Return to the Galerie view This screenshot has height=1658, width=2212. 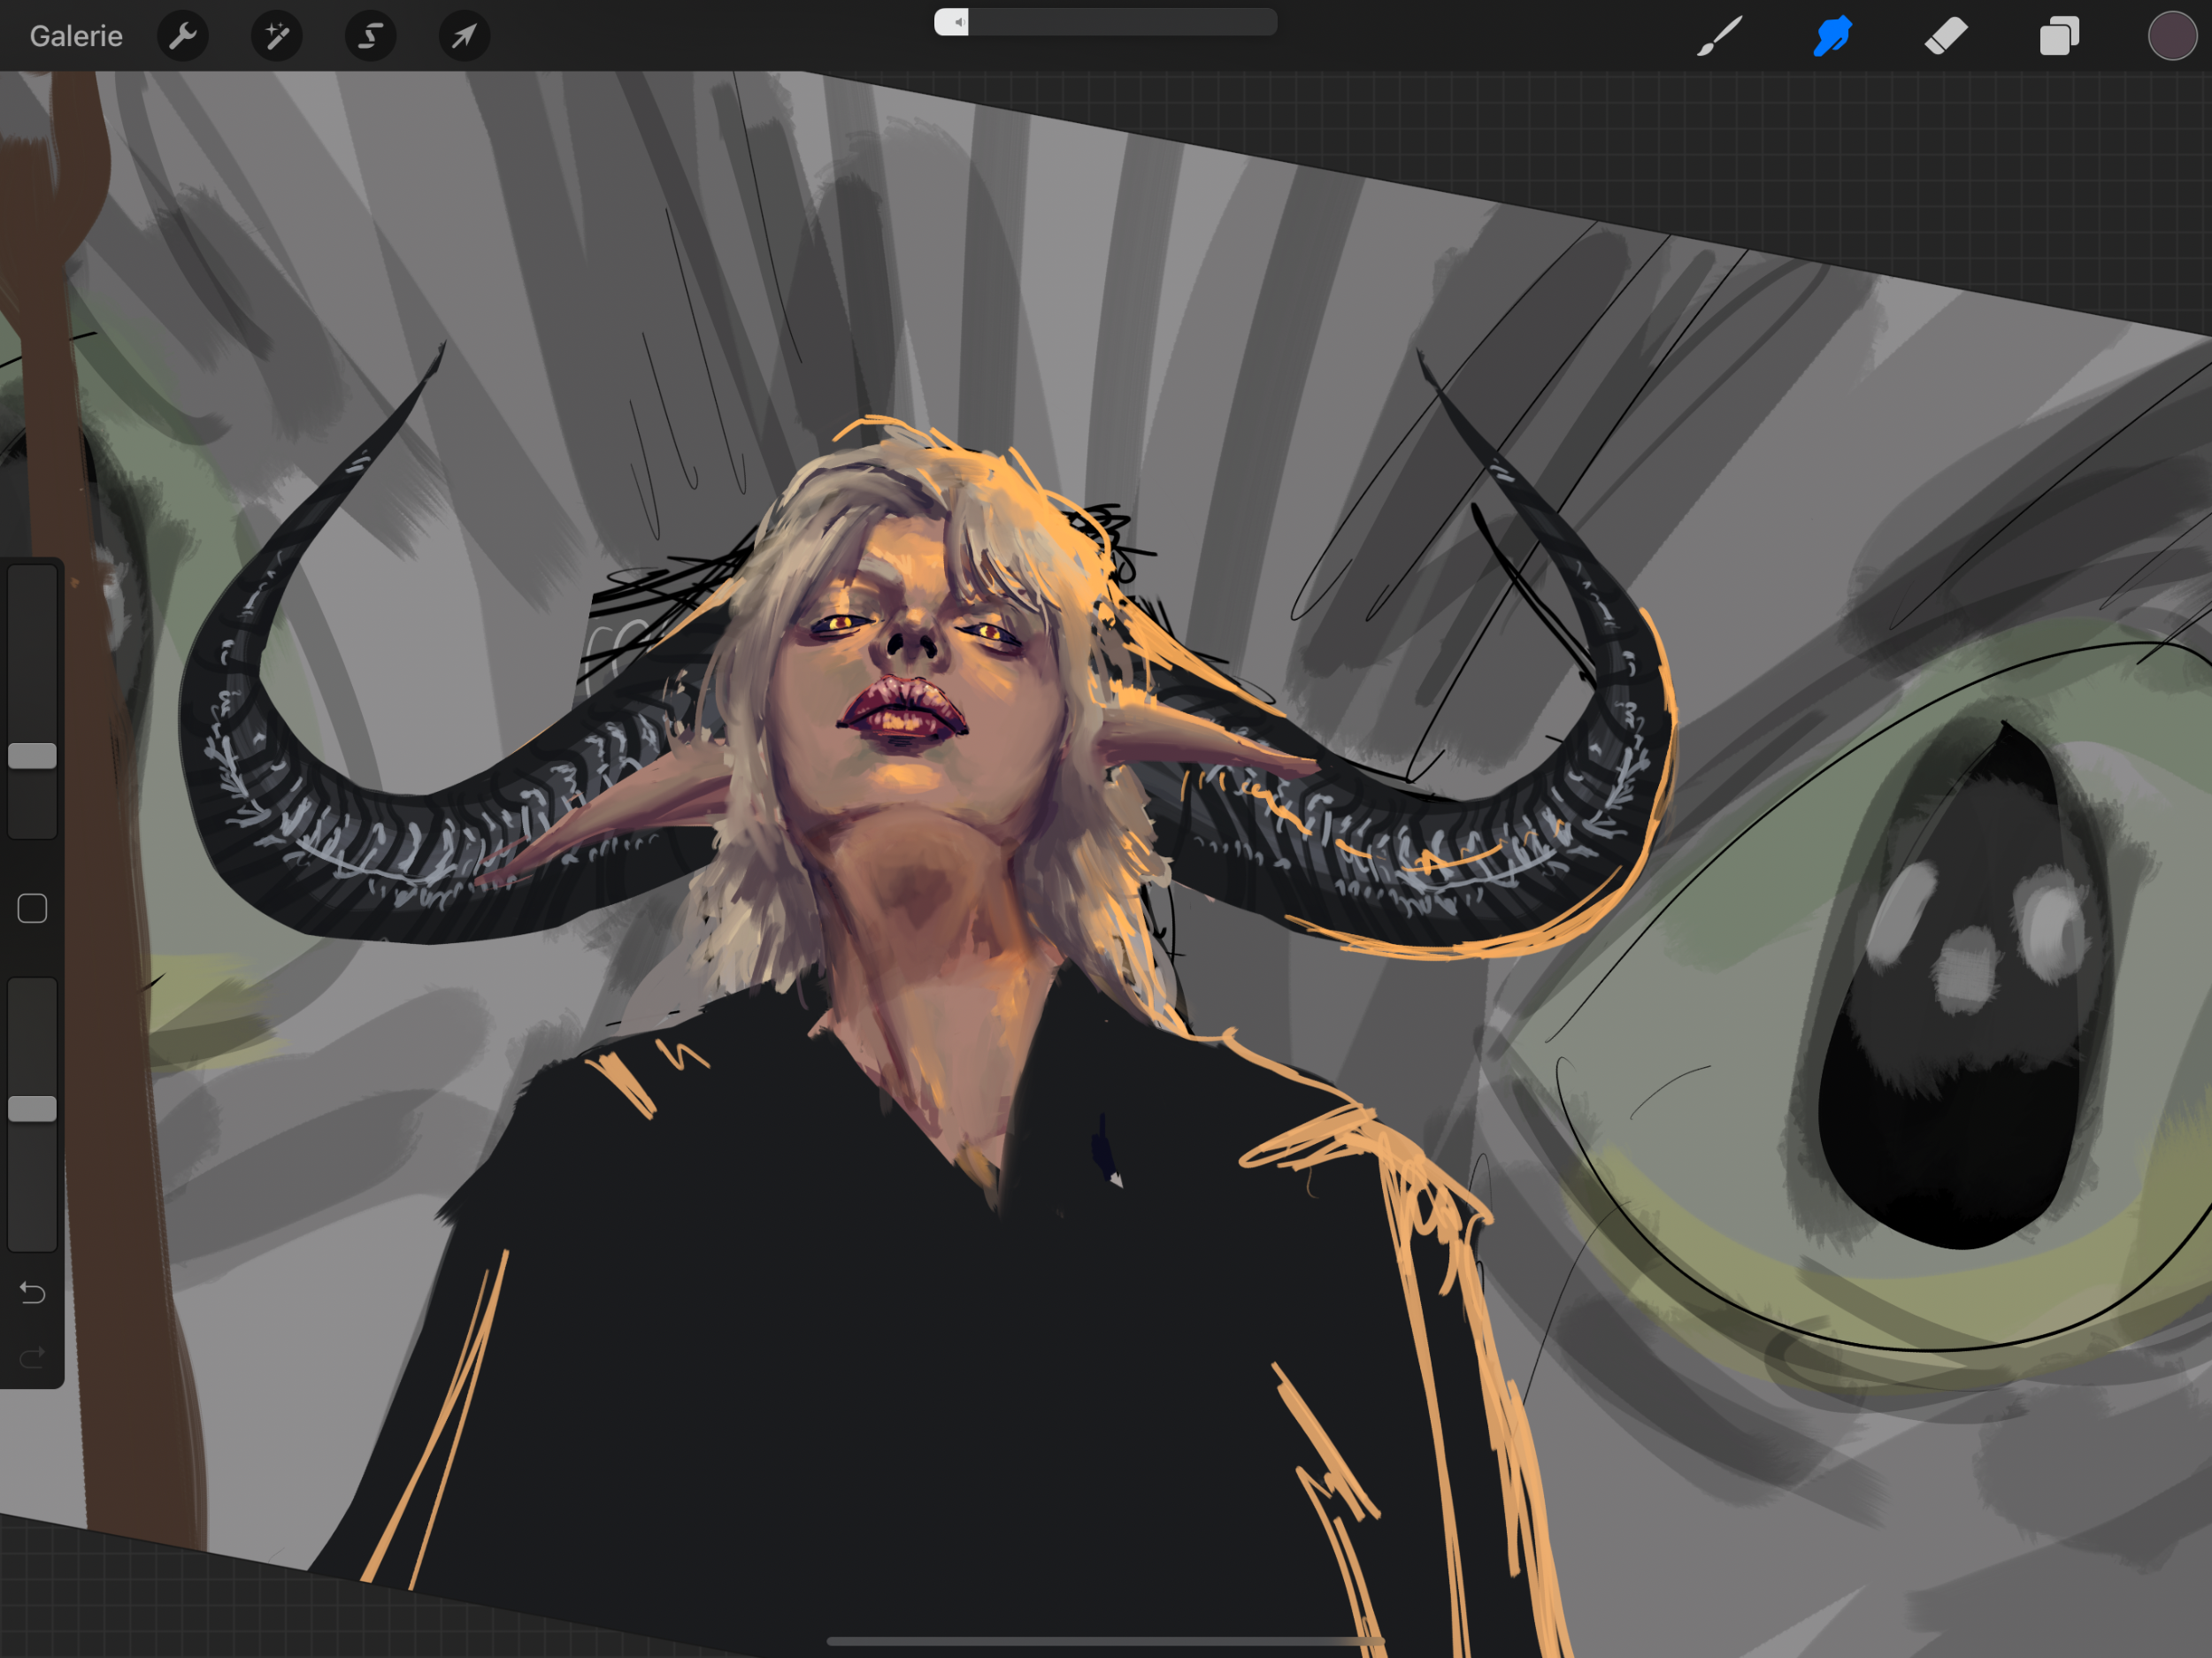pyautogui.click(x=76, y=36)
